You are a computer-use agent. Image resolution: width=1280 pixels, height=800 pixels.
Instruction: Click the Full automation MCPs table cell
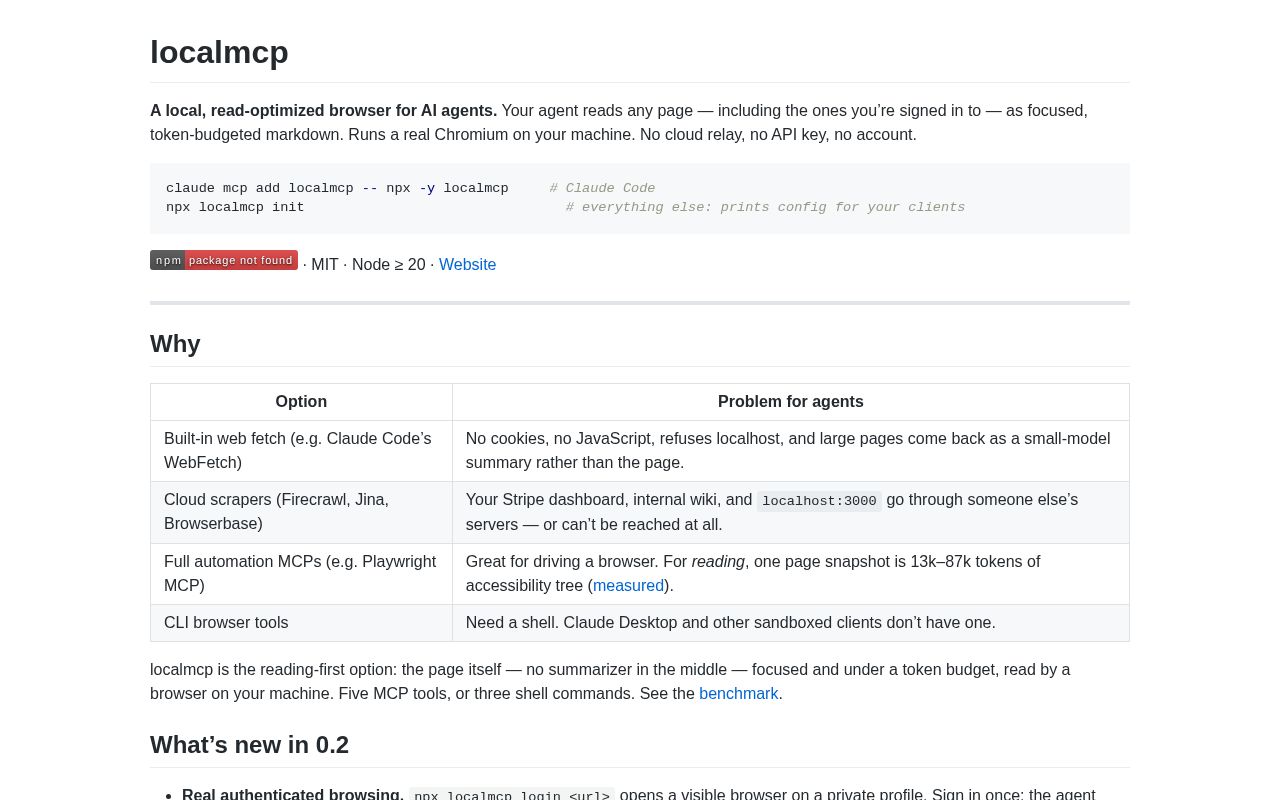click(x=301, y=574)
